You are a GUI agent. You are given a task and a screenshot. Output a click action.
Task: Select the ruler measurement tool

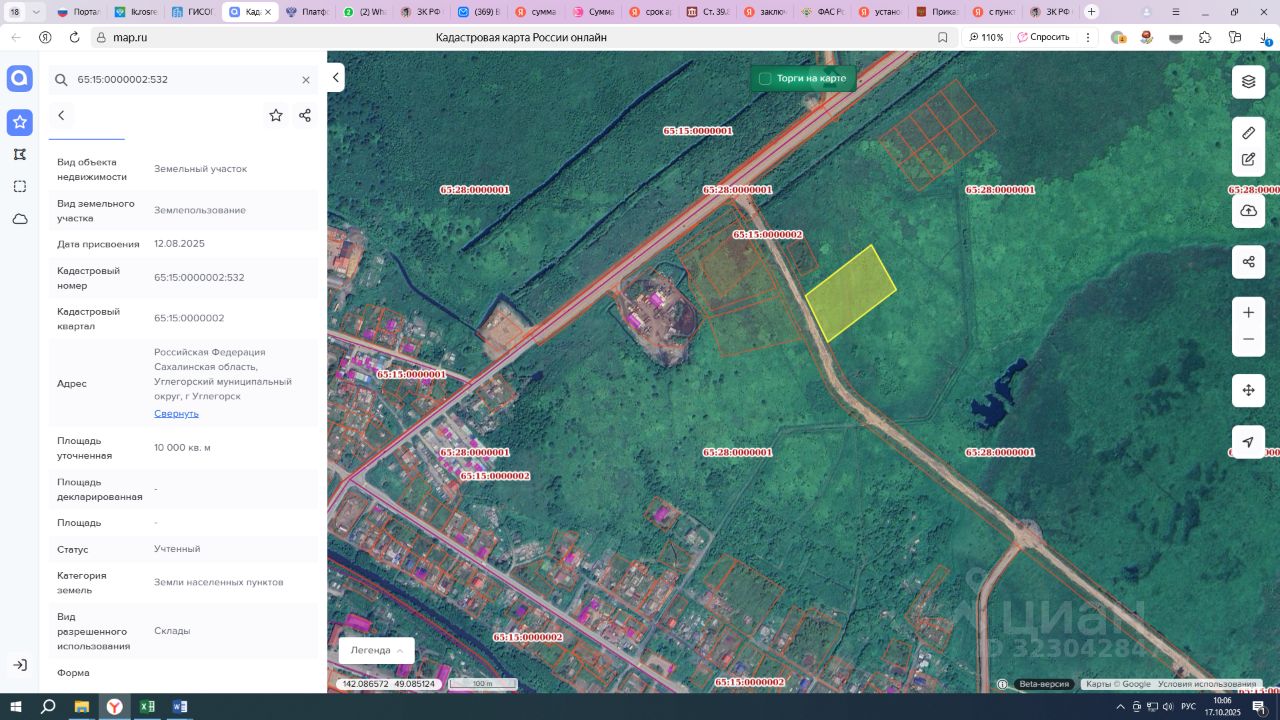click(x=1248, y=133)
